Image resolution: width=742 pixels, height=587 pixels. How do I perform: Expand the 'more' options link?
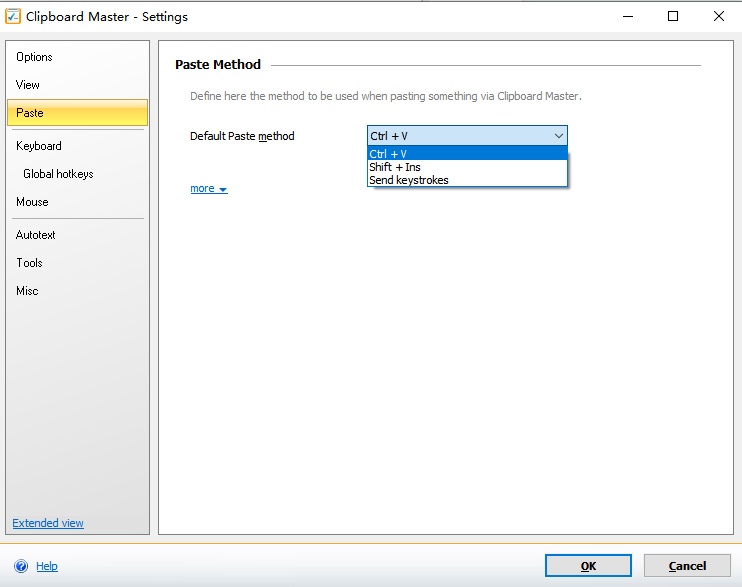pyautogui.click(x=208, y=188)
